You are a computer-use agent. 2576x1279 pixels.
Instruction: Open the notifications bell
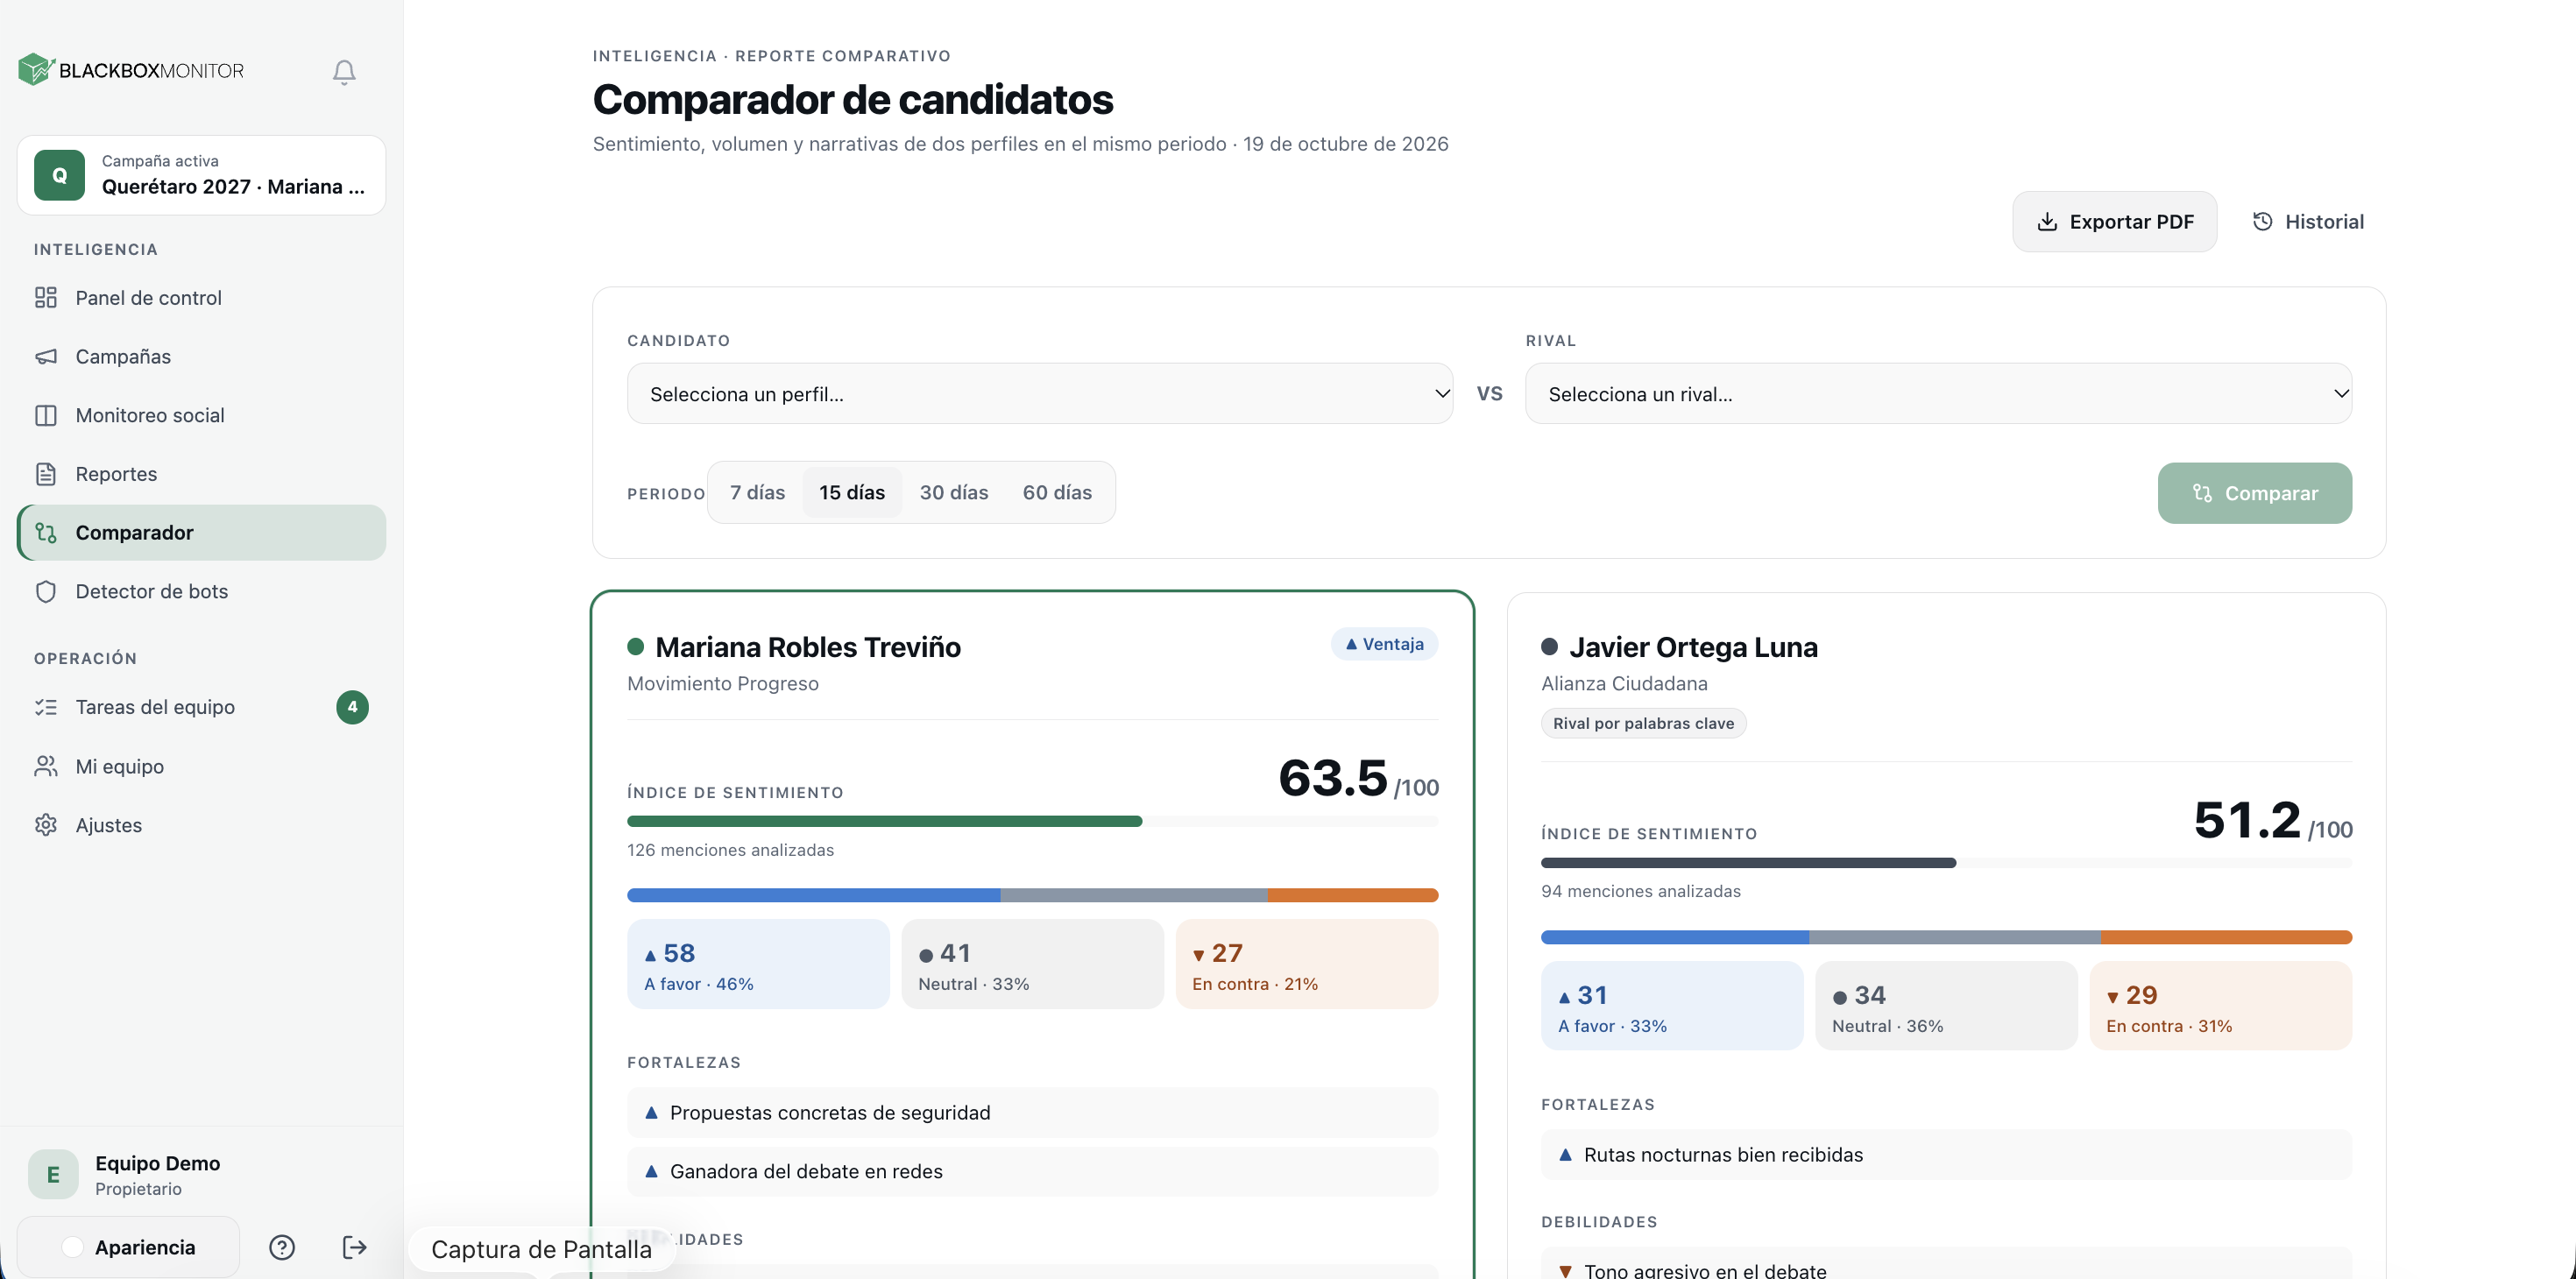click(x=344, y=71)
